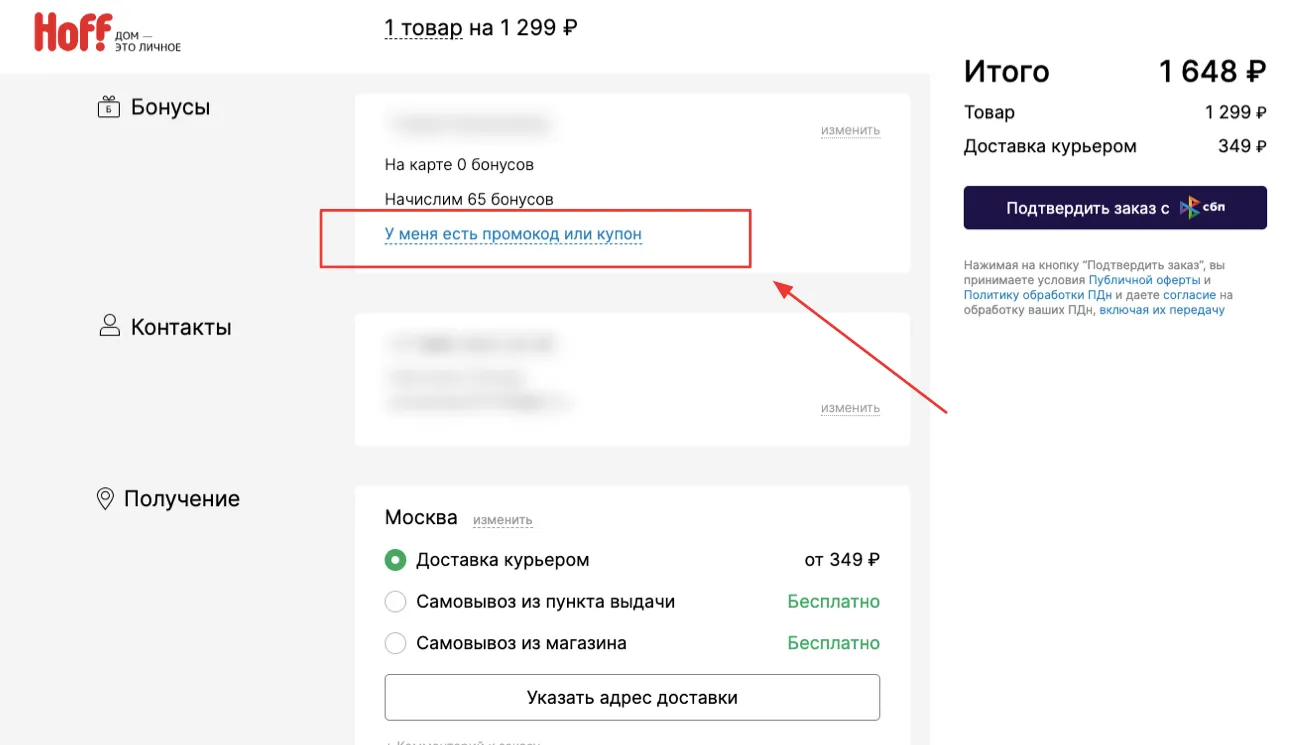Click the Товар price 1 299 ₽
Screen dimensions: 1306x745
click(x=1236, y=113)
